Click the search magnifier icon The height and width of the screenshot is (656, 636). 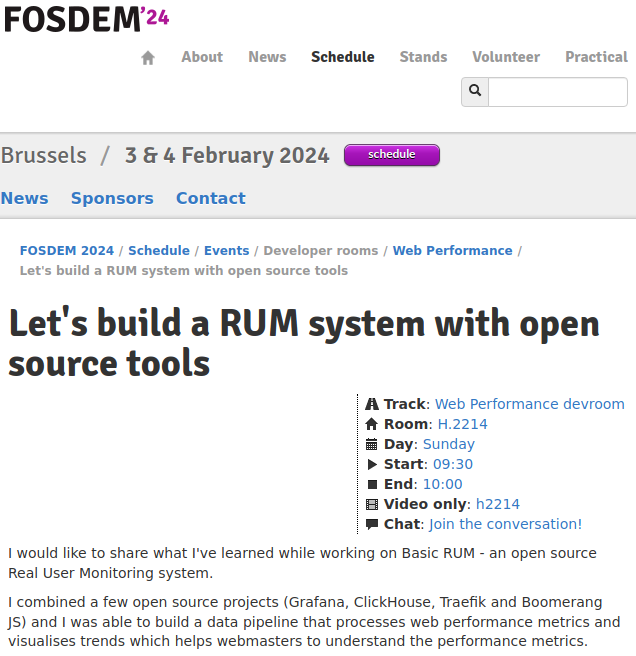click(475, 92)
